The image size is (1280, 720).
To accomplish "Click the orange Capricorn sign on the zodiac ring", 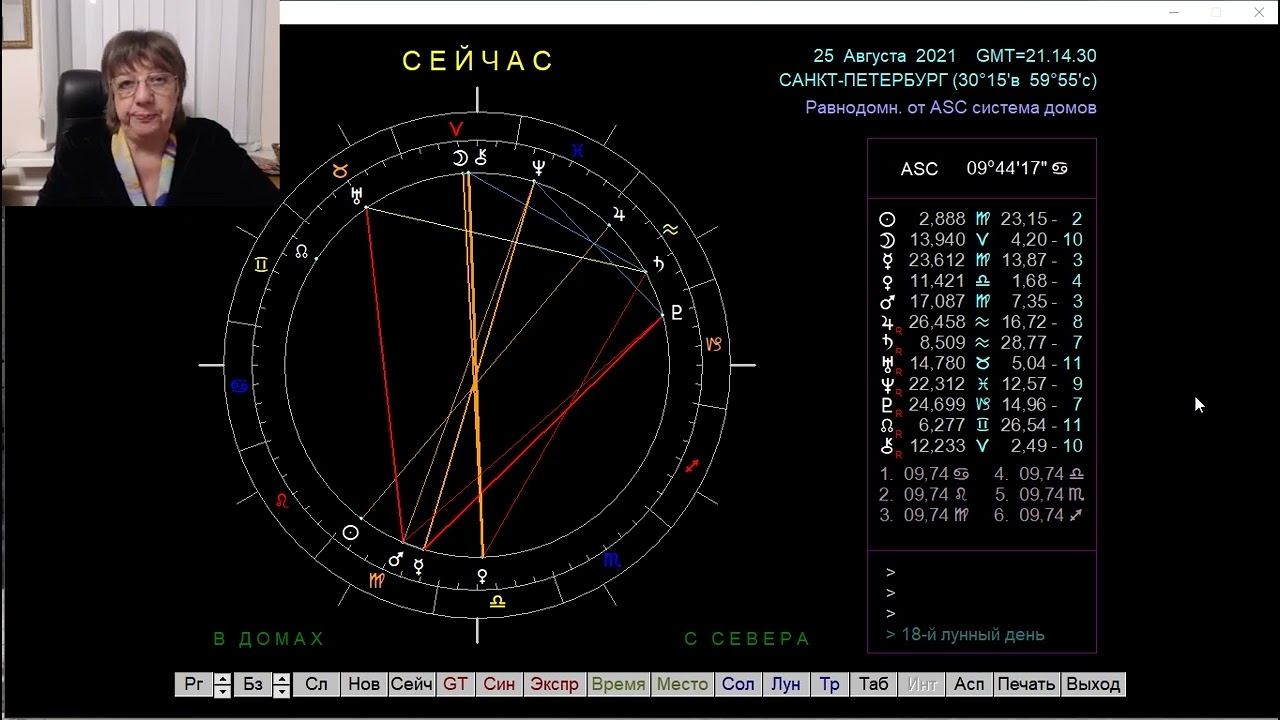I will click(x=714, y=344).
